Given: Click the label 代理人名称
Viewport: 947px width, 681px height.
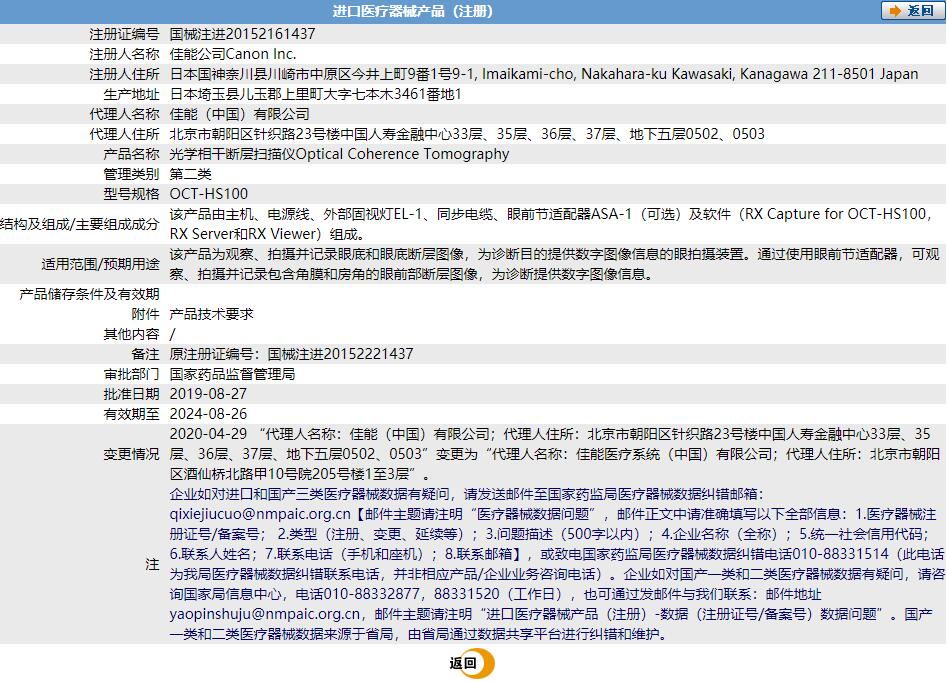Looking at the screenshot, I should (124, 114).
